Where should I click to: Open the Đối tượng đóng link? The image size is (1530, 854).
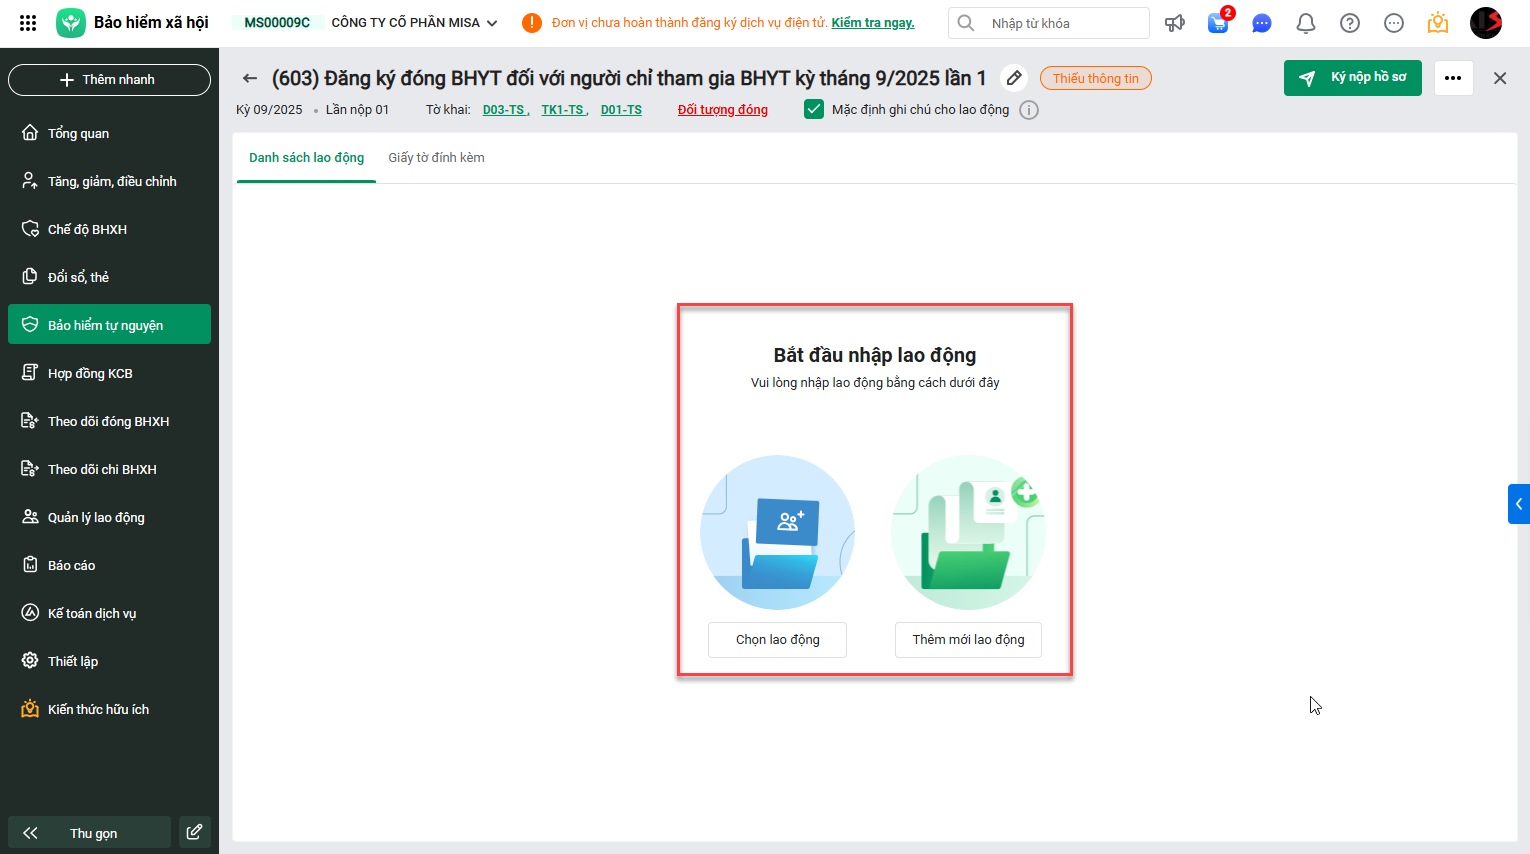click(723, 110)
